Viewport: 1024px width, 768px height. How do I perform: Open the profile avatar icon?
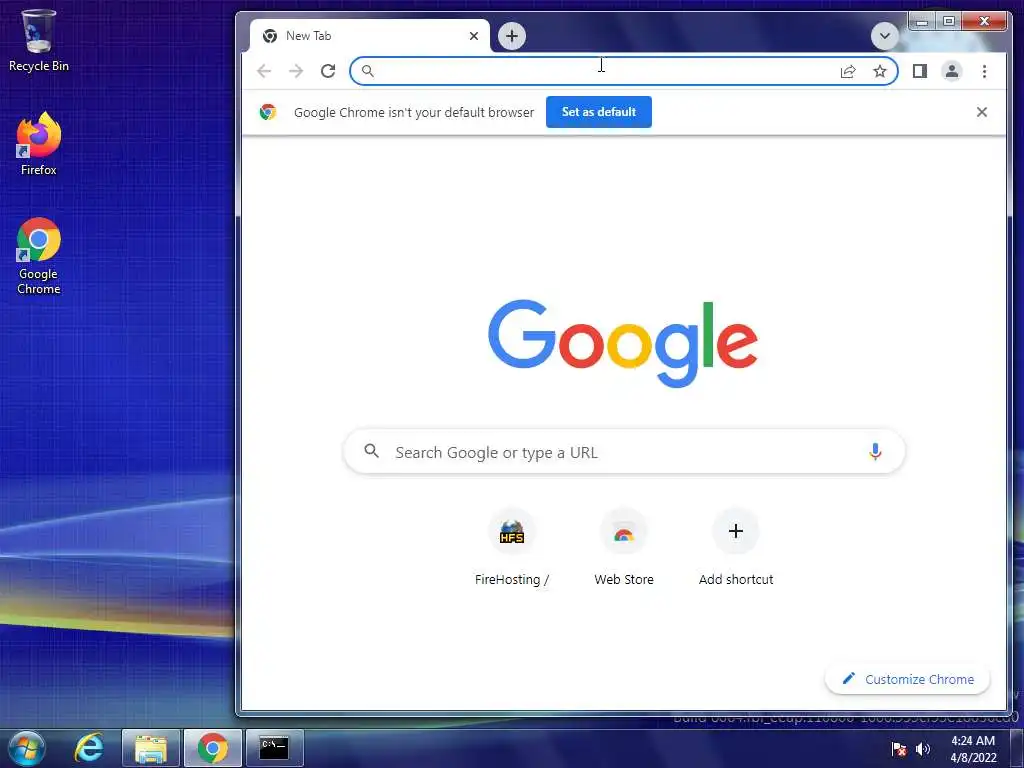click(952, 71)
